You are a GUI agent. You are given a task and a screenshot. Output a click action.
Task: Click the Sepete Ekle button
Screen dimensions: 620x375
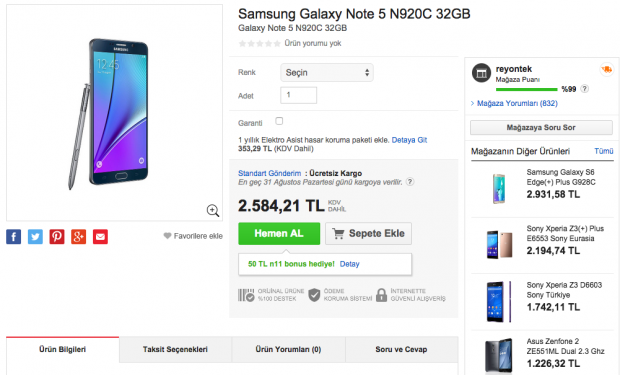point(369,233)
